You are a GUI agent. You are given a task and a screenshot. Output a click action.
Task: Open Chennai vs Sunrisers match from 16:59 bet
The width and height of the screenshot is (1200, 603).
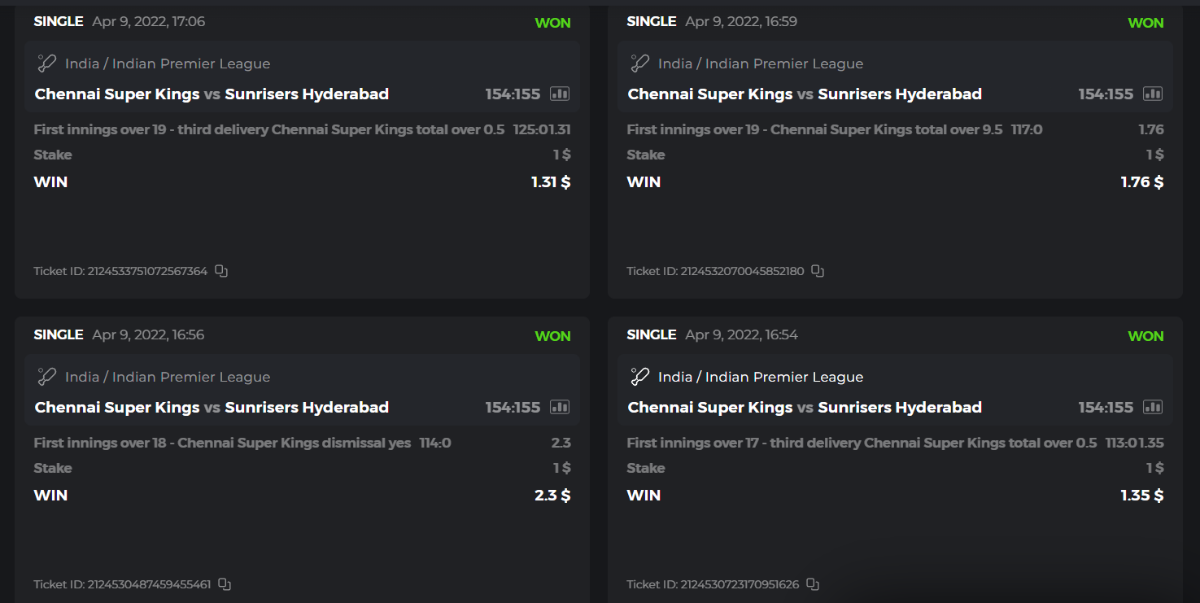(x=805, y=94)
